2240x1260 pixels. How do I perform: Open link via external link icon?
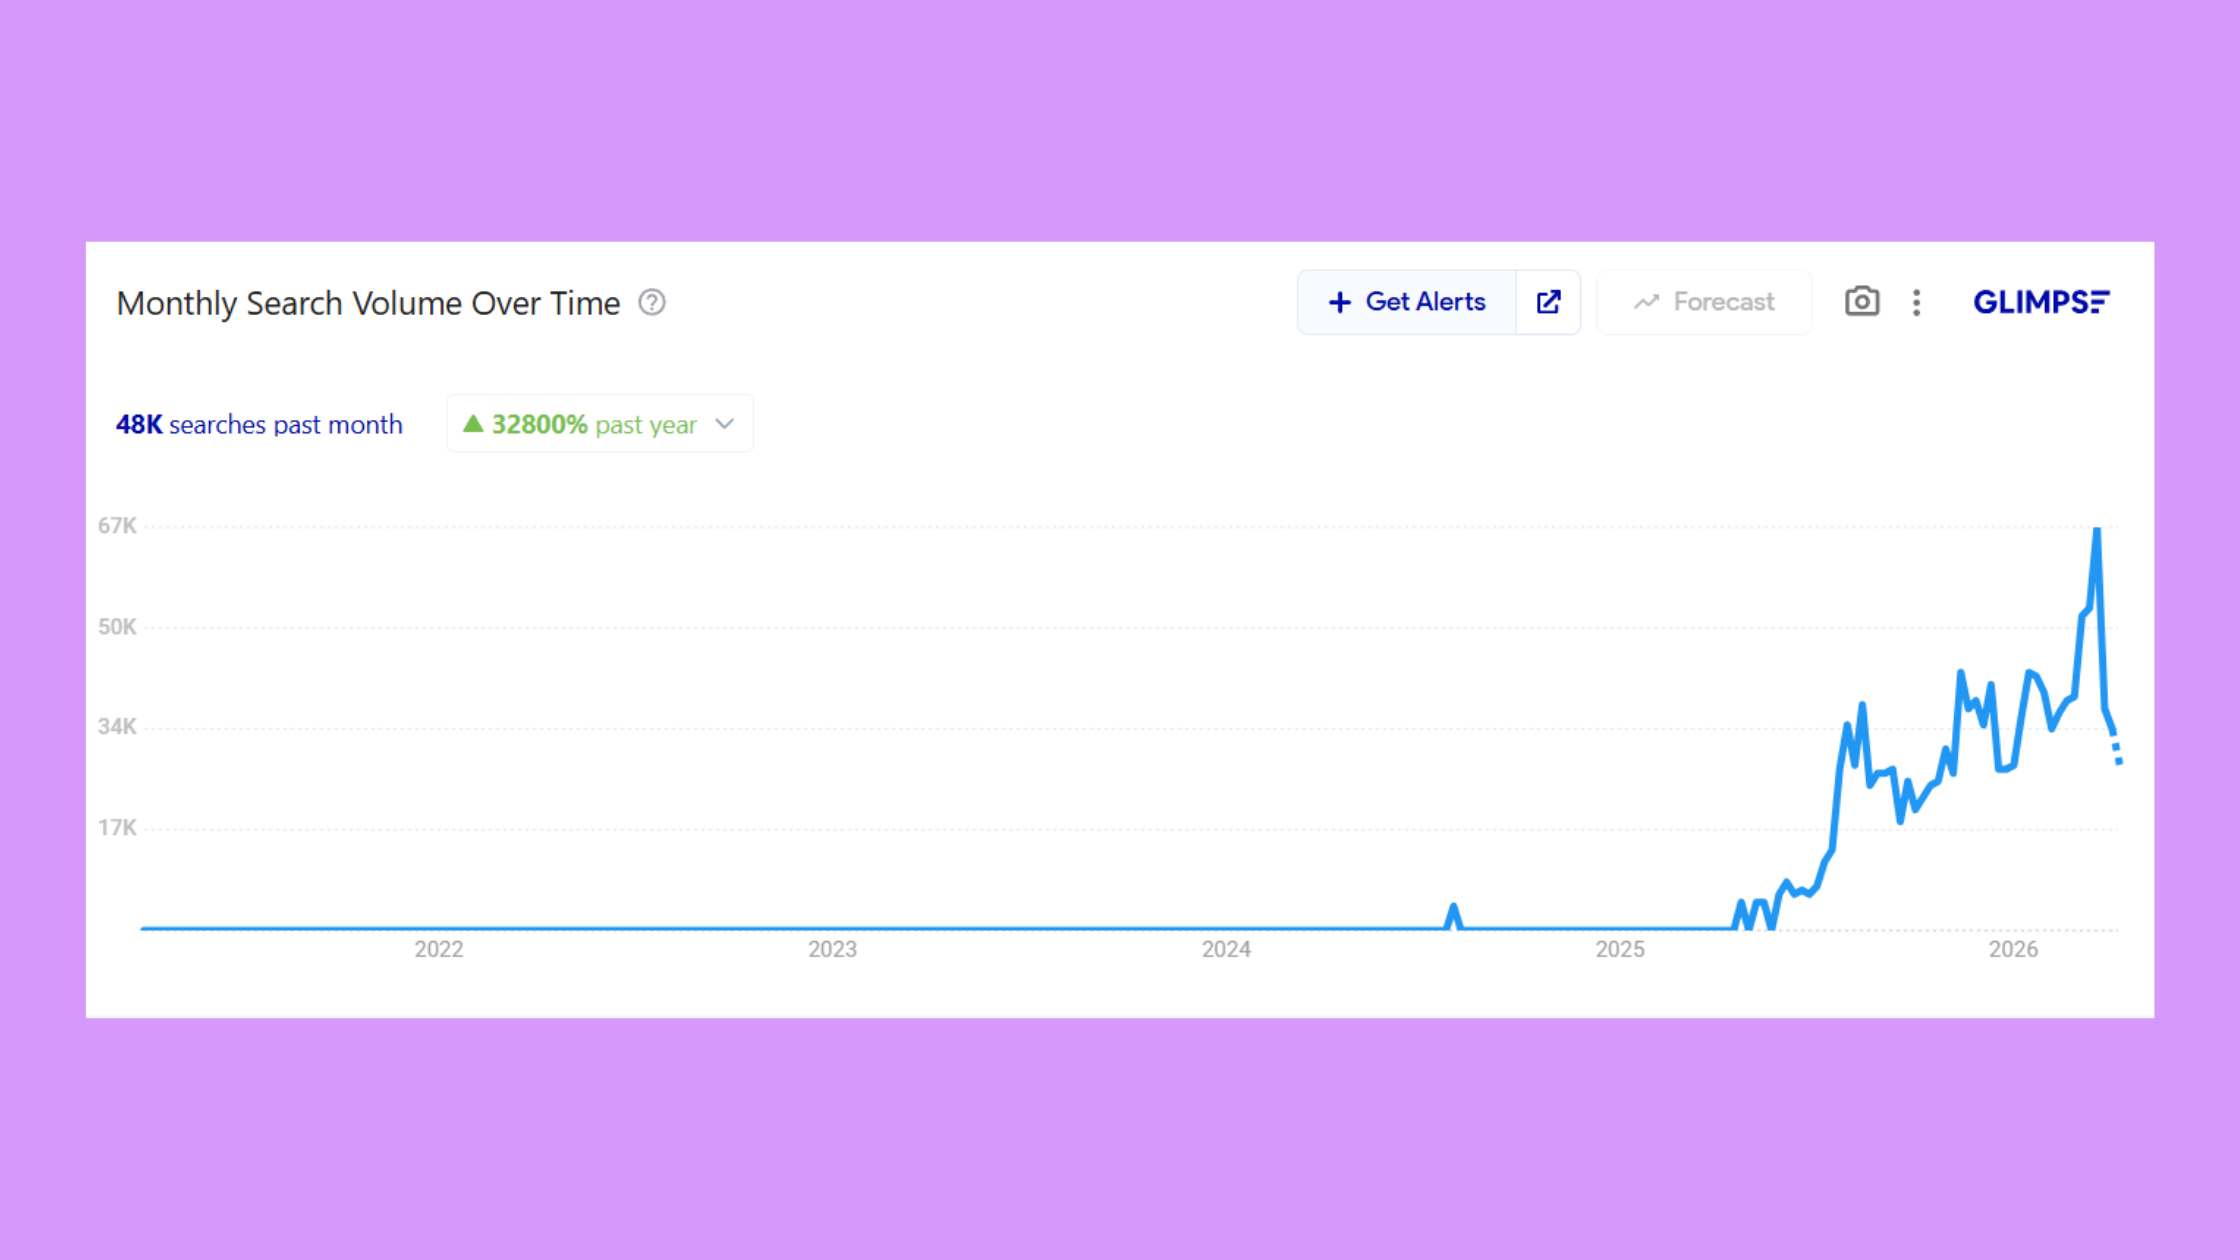pos(1548,302)
